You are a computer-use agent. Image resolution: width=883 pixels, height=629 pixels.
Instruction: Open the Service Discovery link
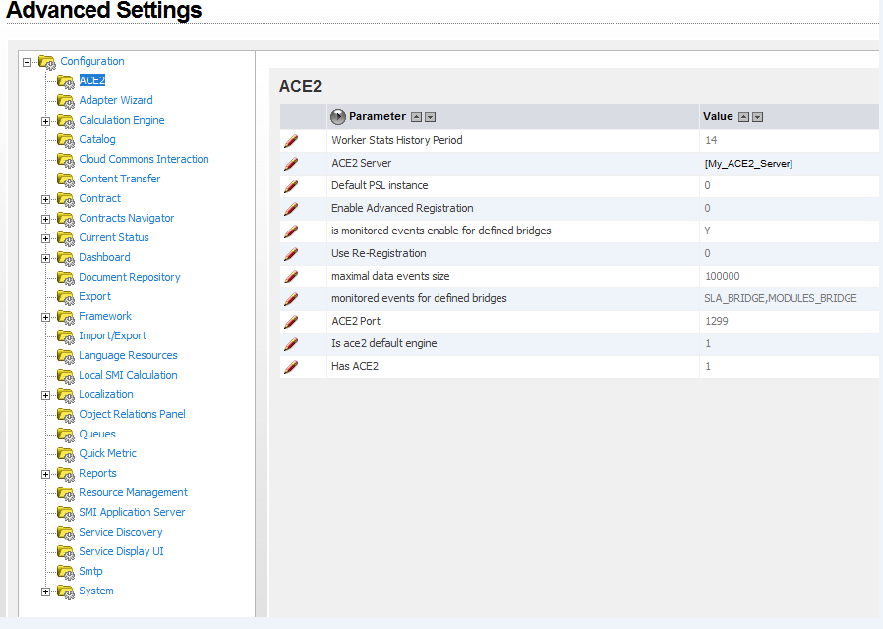pyautogui.click(x=121, y=532)
